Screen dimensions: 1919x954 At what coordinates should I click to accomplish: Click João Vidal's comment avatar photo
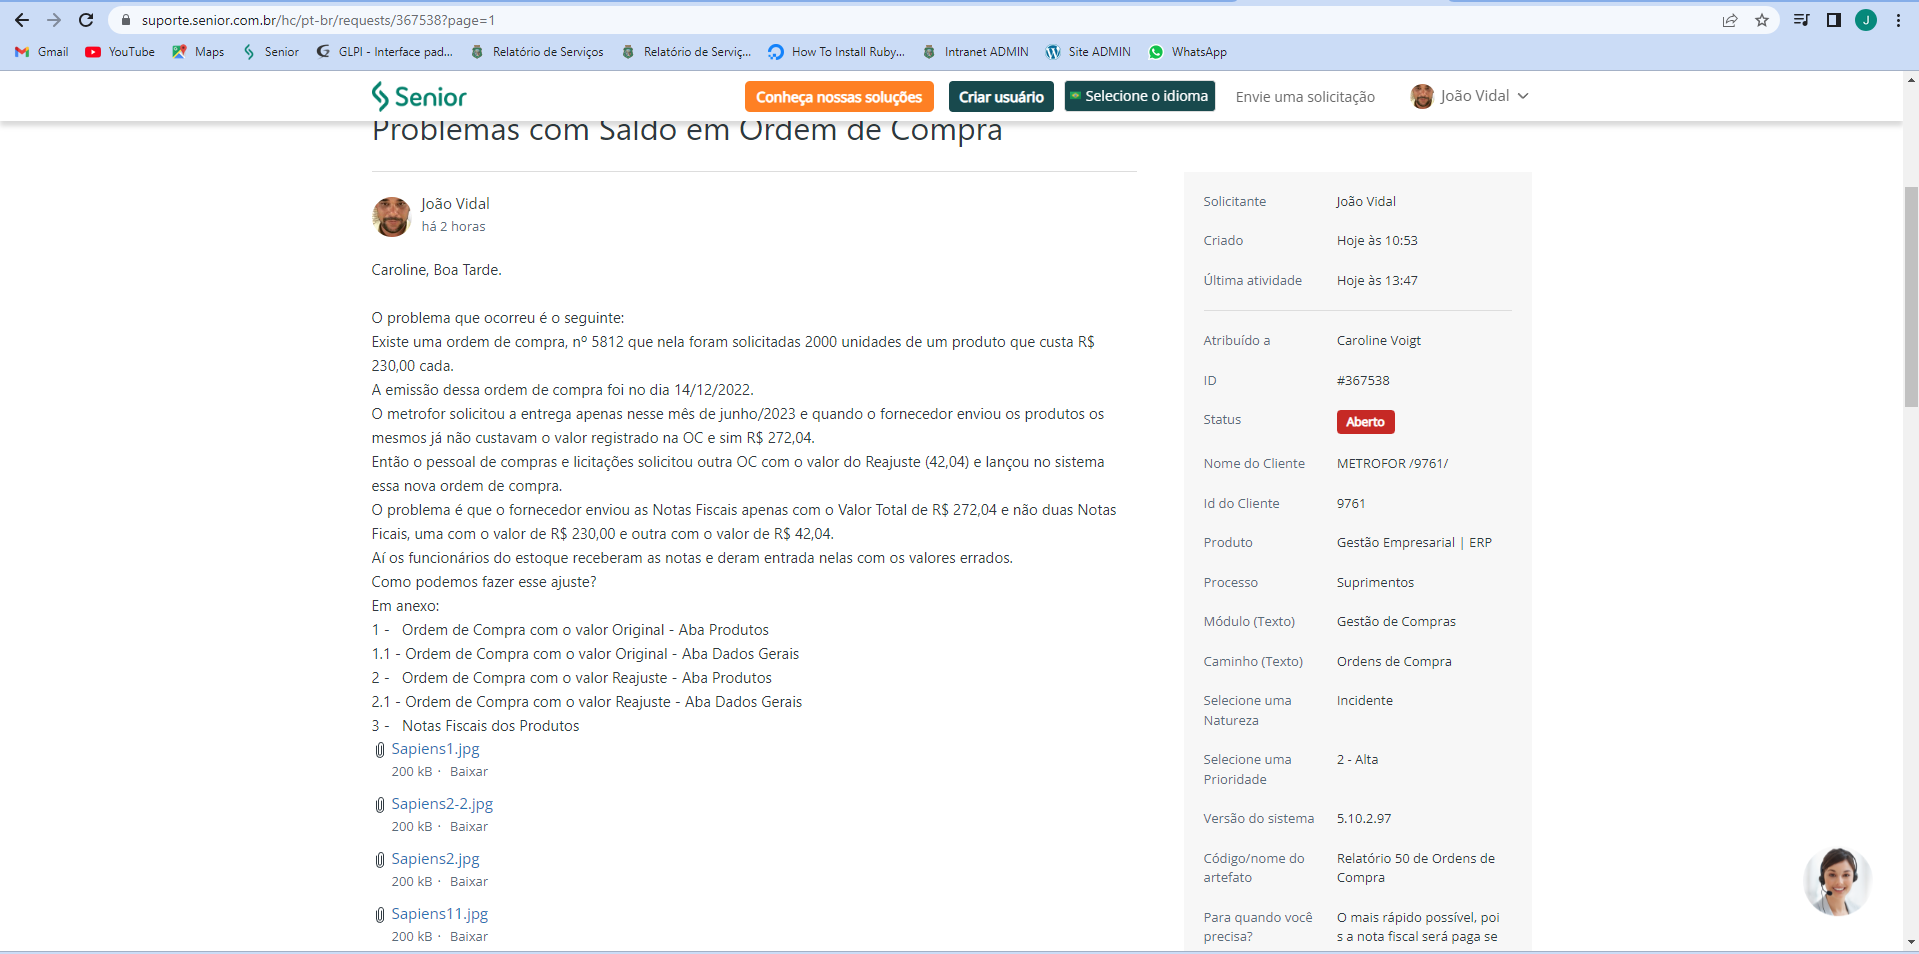click(391, 216)
